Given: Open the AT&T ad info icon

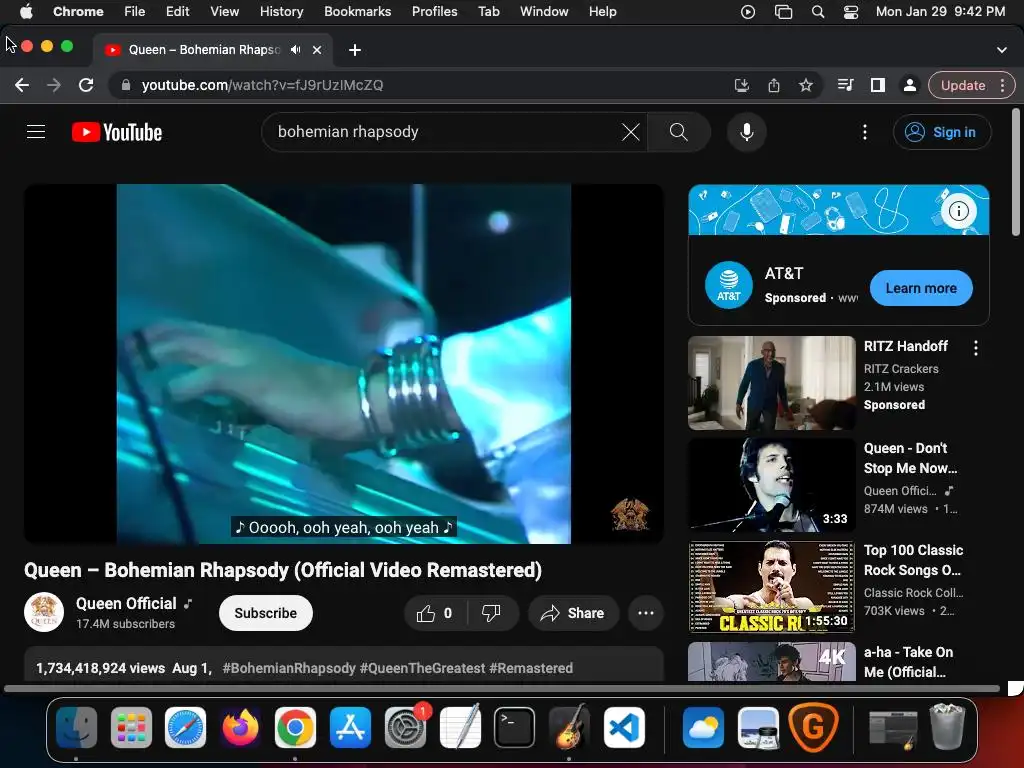Looking at the screenshot, I should (x=958, y=211).
